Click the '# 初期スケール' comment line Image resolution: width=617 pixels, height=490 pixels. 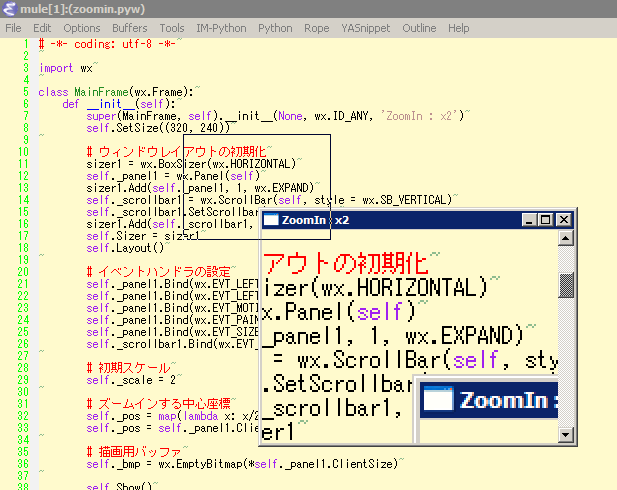pyautogui.click(x=128, y=368)
